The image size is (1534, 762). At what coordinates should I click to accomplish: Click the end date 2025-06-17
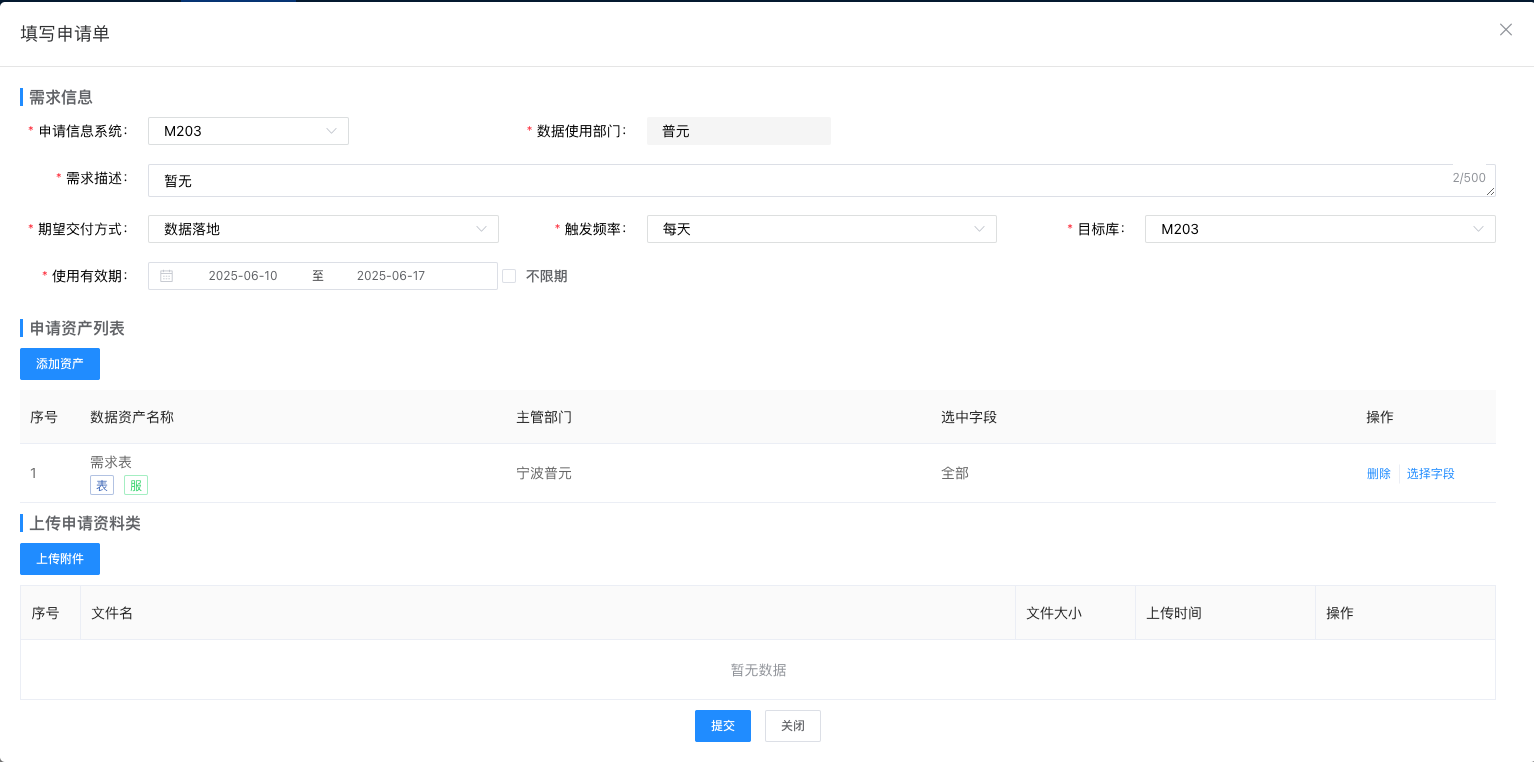(x=391, y=276)
